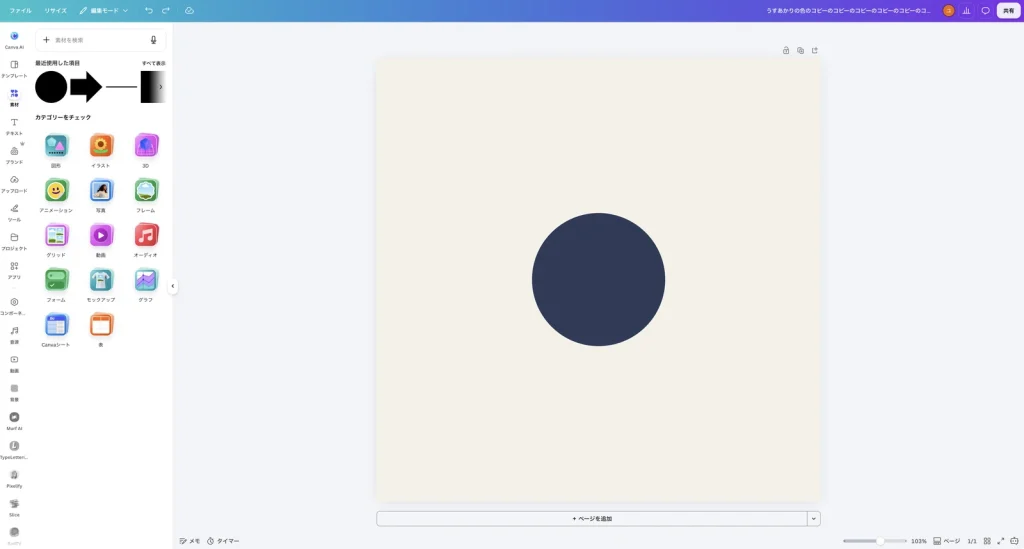Viewport: 1024px width, 549px height.
Task: Collapse the side panel with arrow handle
Action: coord(172,286)
